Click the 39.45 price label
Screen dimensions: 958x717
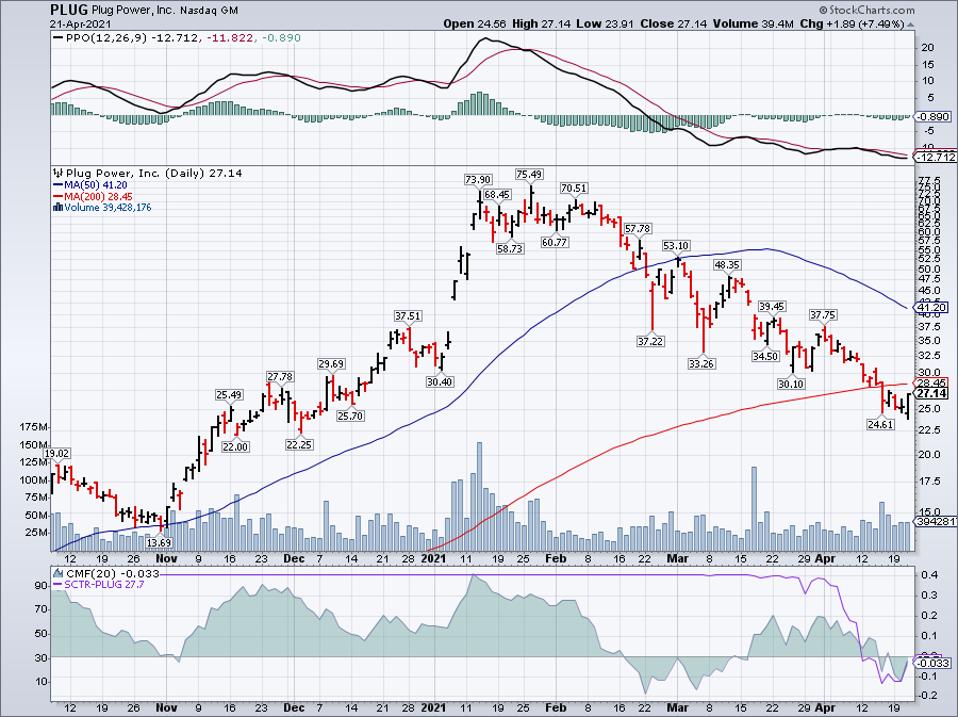772,306
